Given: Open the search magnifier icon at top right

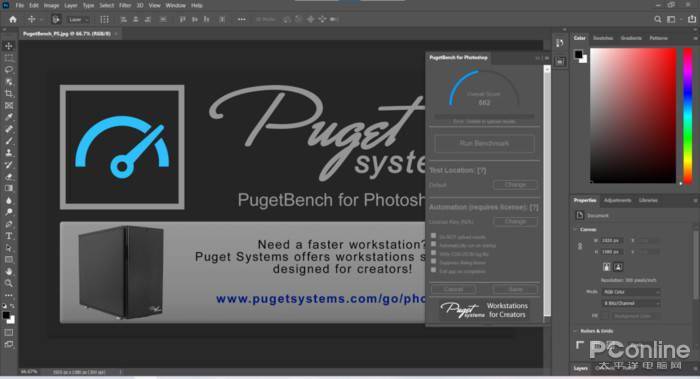Looking at the screenshot, I should [x=658, y=19].
